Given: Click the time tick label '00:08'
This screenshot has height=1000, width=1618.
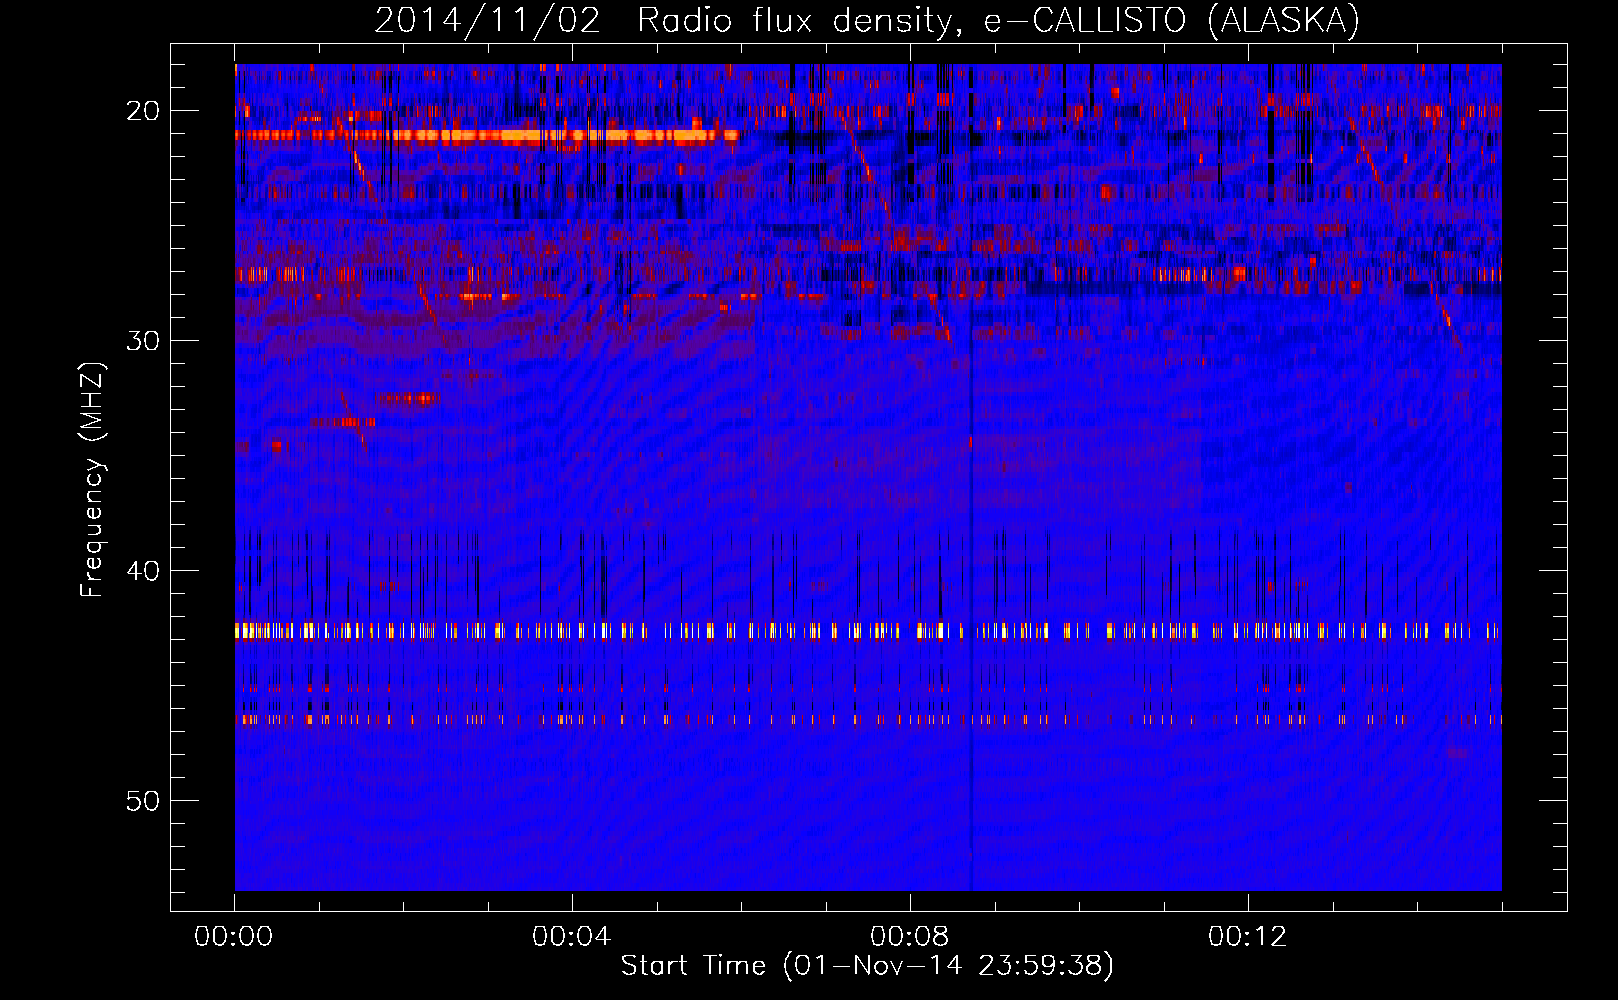Looking at the screenshot, I should pyautogui.click(x=910, y=936).
